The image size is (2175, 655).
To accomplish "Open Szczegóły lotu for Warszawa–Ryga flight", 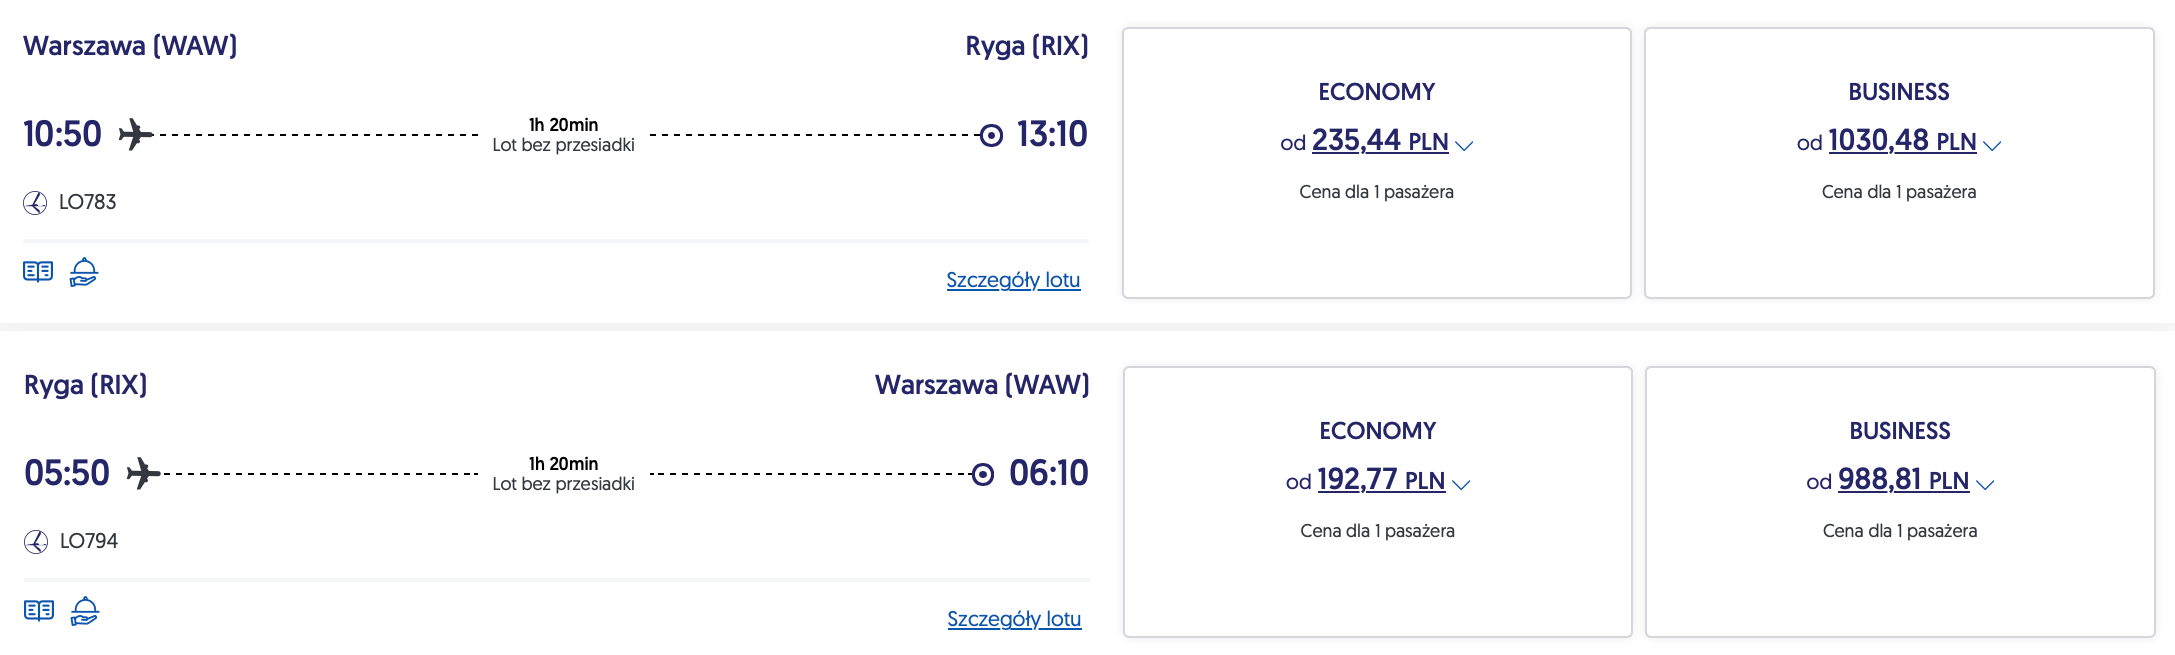I will [x=1013, y=280].
